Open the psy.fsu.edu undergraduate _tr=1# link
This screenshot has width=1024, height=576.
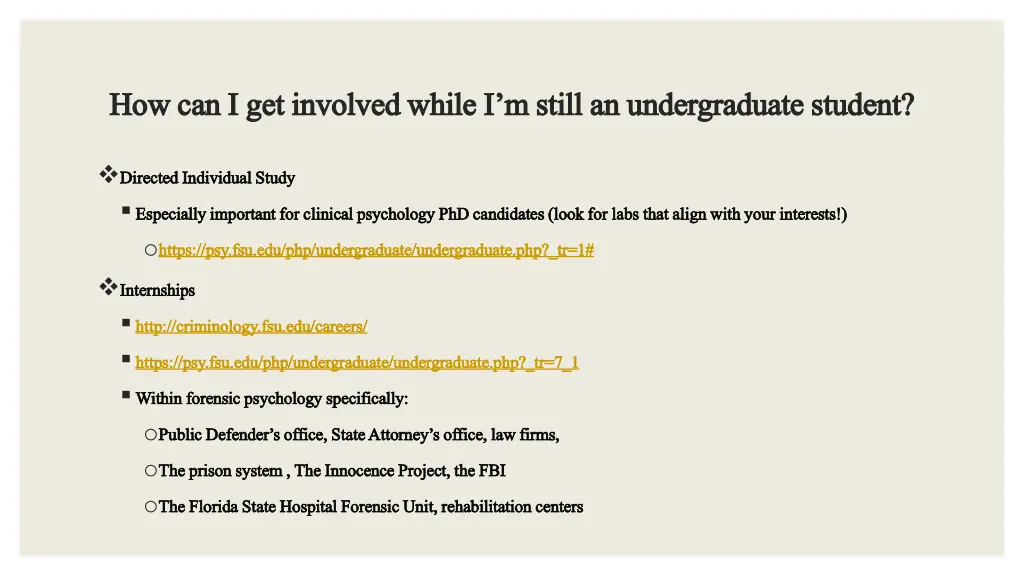click(376, 250)
